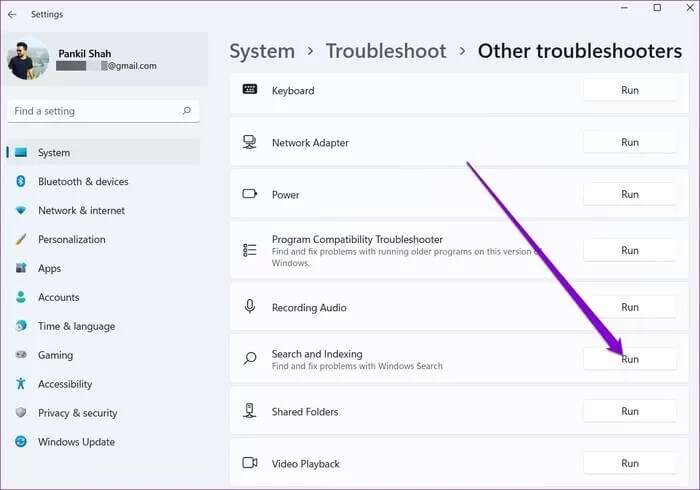Run the Recording Audio troubleshooter

coord(629,307)
